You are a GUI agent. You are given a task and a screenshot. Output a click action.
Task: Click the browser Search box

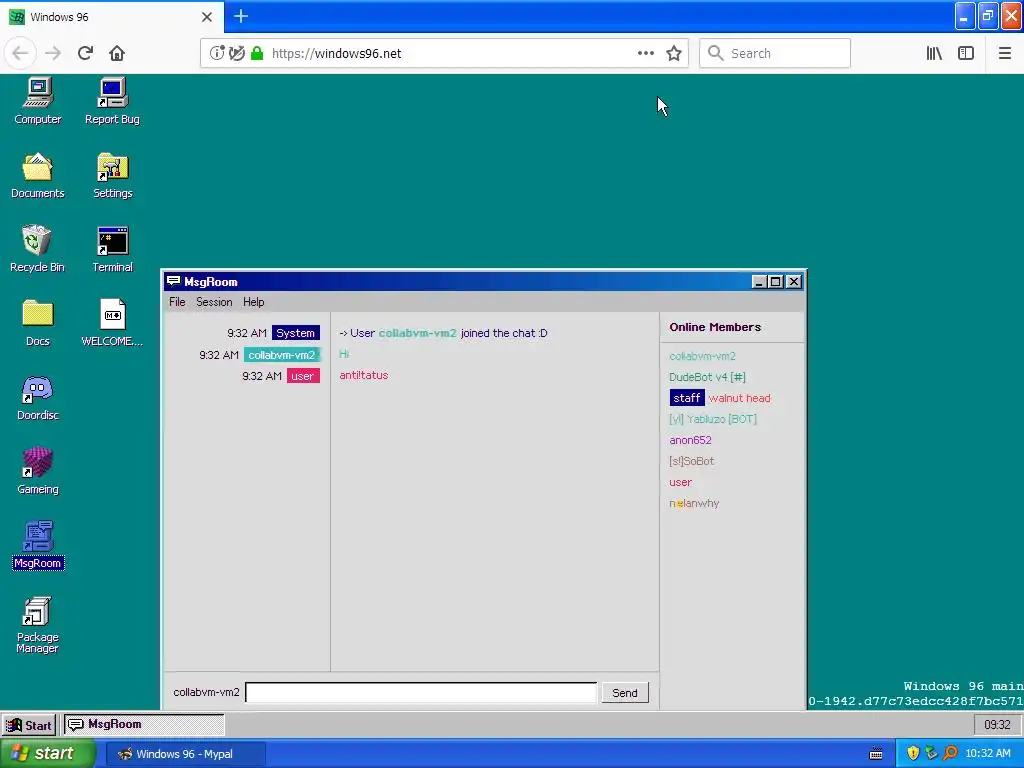tap(775, 53)
